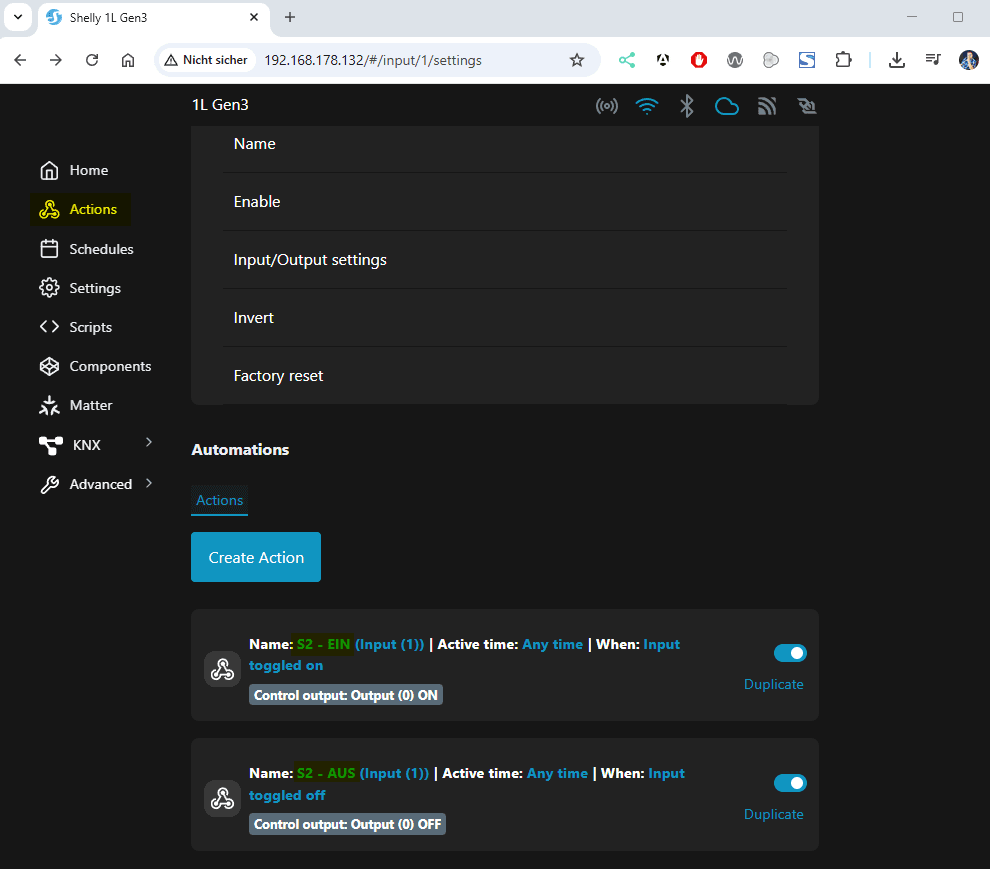This screenshot has height=869, width=990.
Task: Disable the S2 - AUS action toggle
Action: (790, 783)
